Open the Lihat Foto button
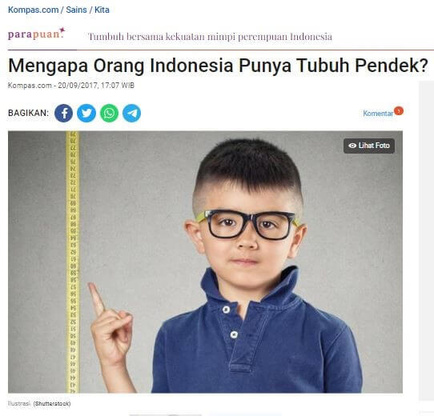This screenshot has width=434, height=416. coord(369,146)
